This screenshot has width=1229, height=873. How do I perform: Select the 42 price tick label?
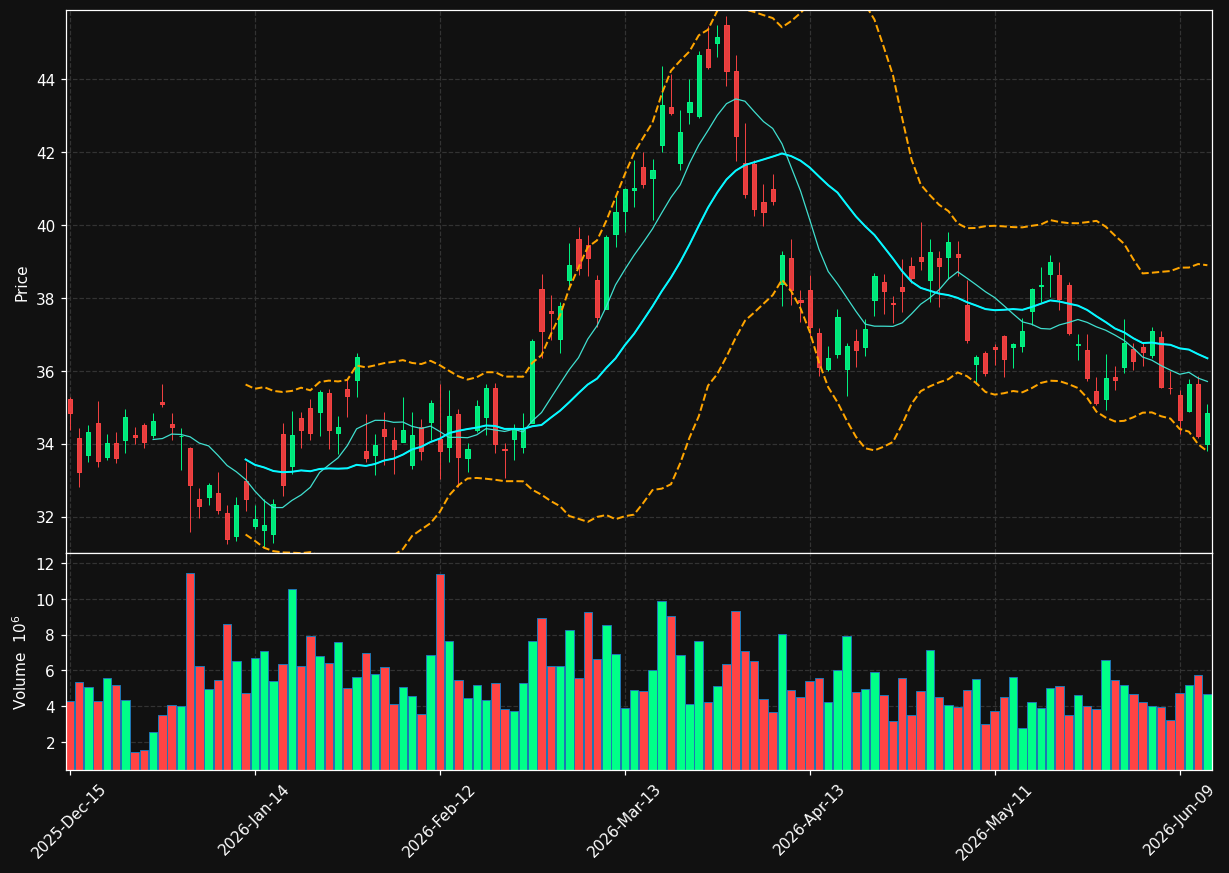(x=48, y=153)
